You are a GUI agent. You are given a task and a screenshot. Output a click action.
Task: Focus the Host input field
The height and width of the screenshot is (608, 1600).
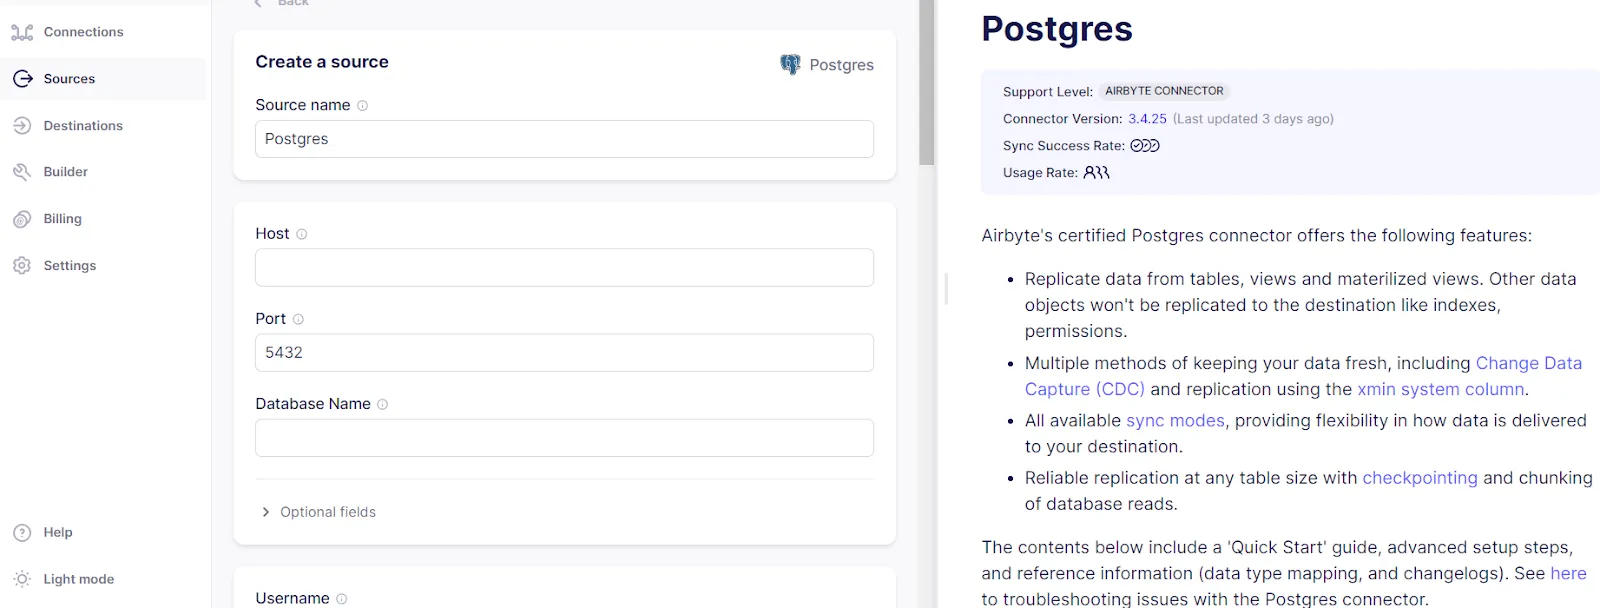564,268
